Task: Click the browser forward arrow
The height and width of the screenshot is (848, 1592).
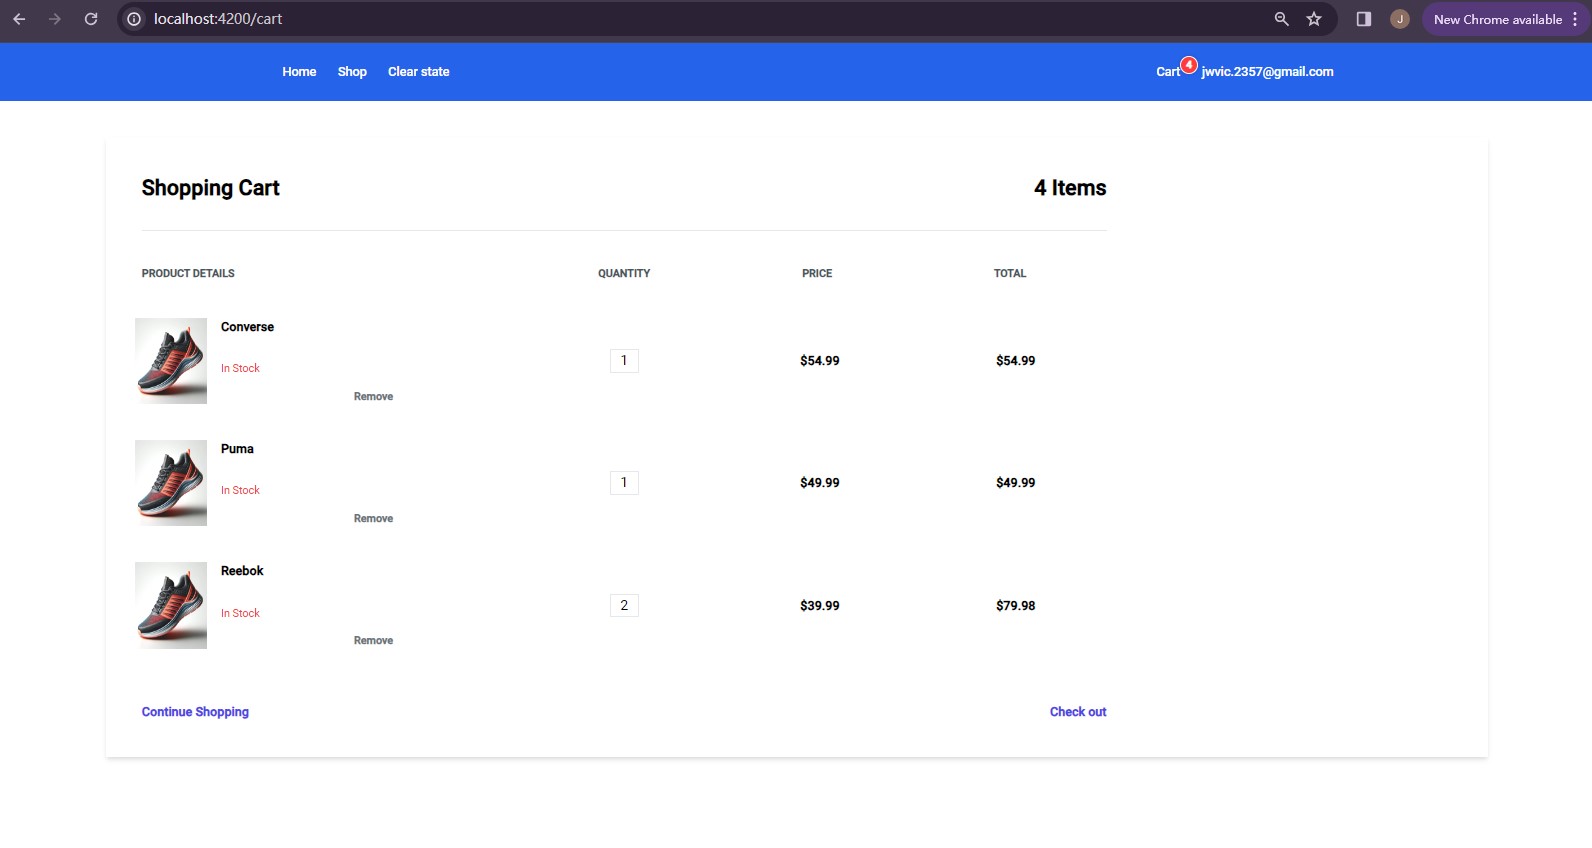Action: pos(55,19)
